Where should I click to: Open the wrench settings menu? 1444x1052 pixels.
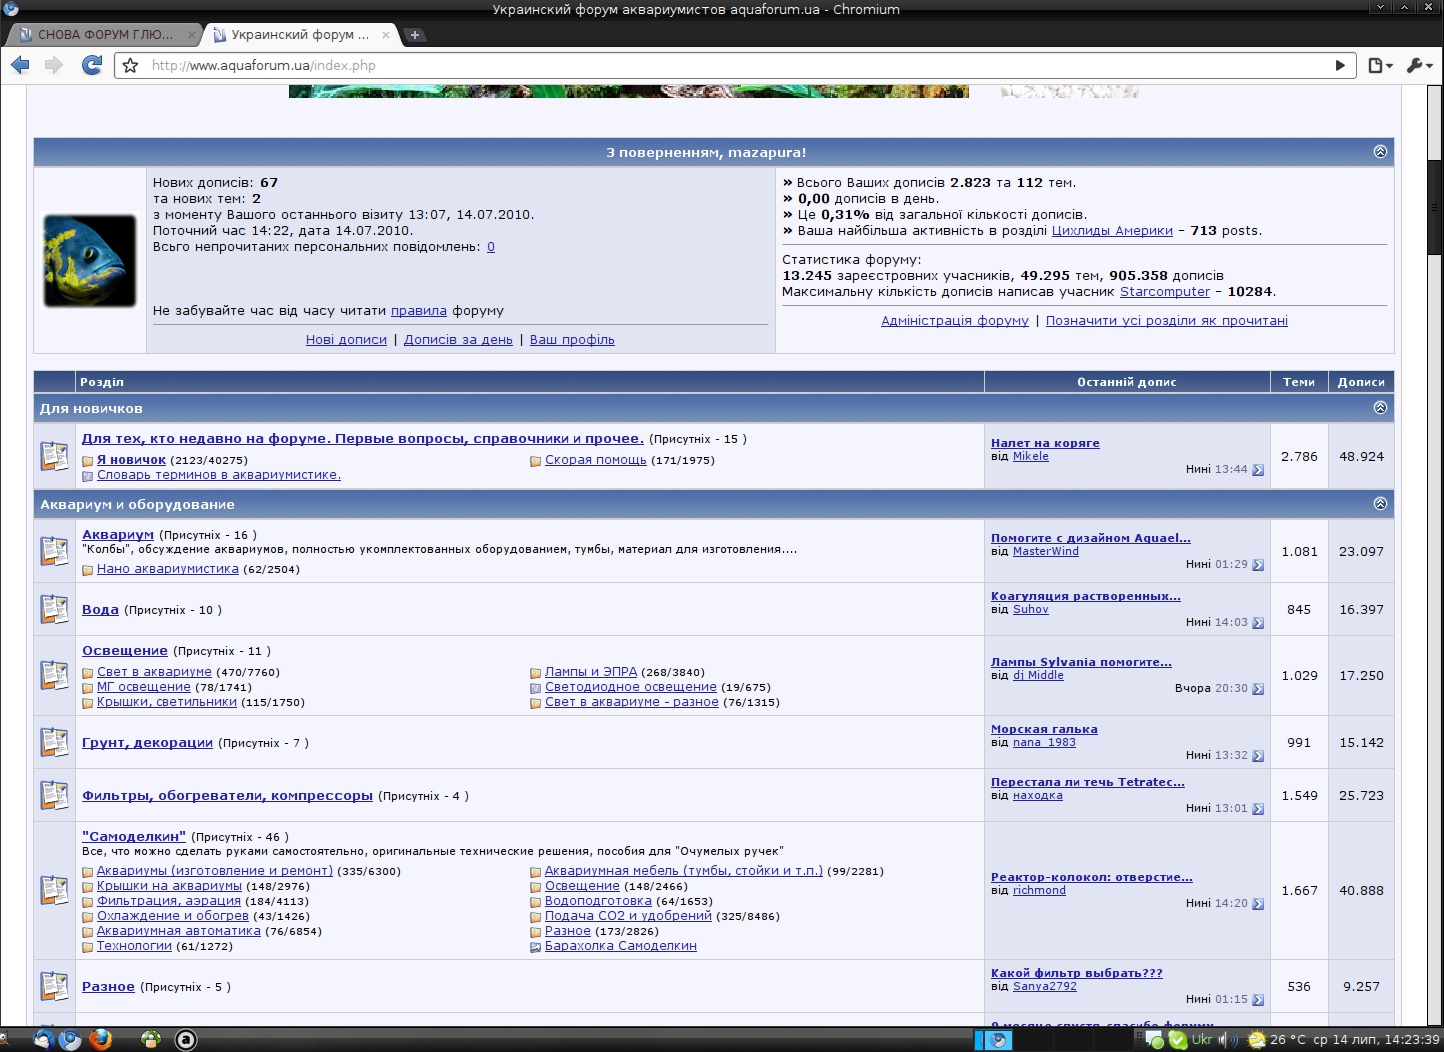1418,65
